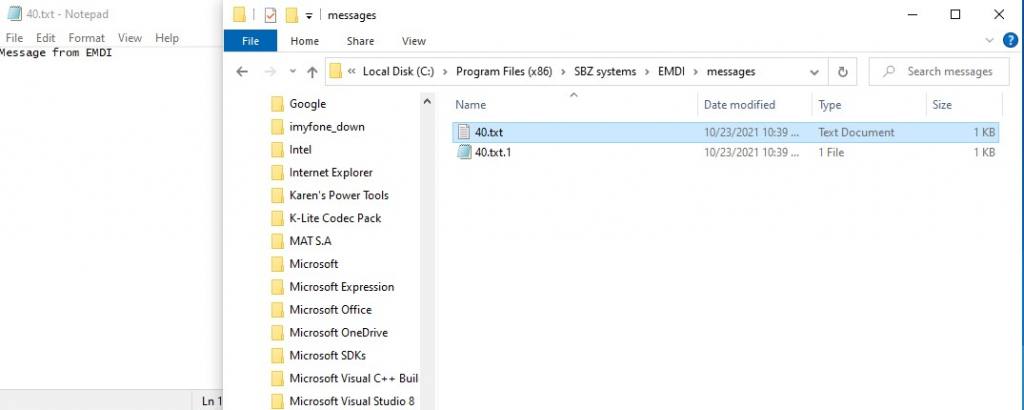Open Edit menu in Notepad

(46, 39)
